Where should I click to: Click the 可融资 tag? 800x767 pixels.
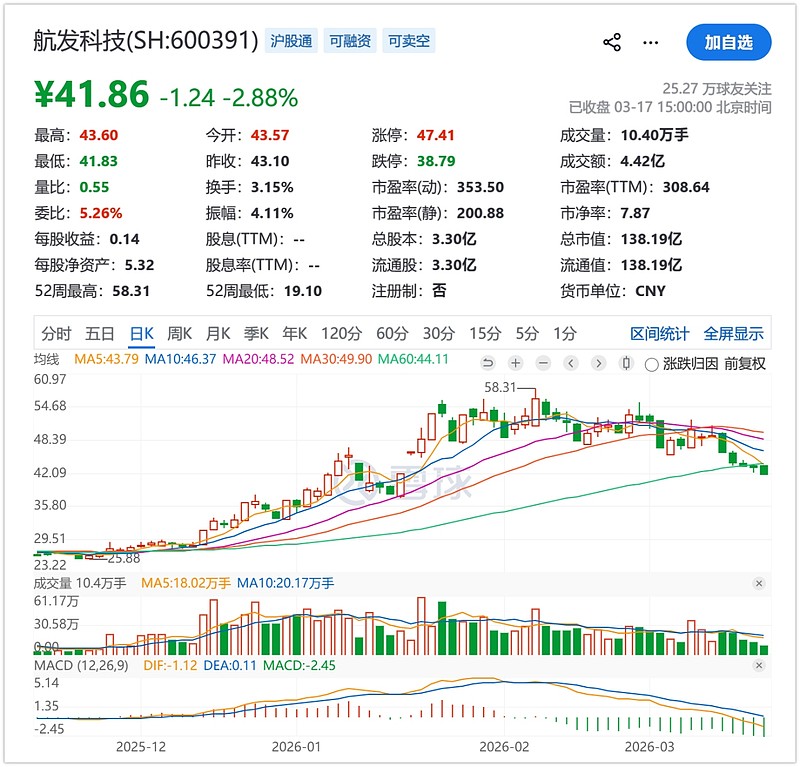coord(350,41)
